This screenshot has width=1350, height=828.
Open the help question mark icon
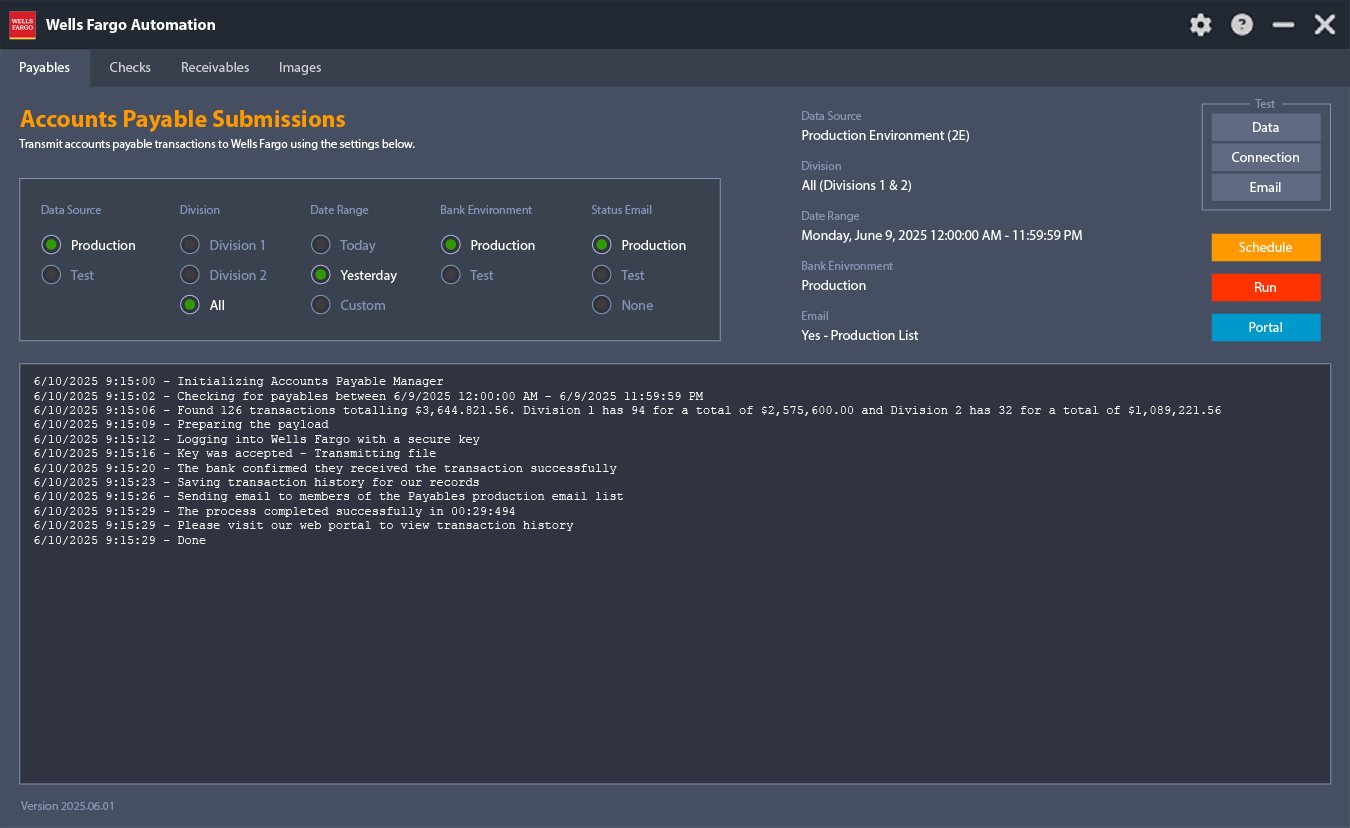coord(1242,25)
